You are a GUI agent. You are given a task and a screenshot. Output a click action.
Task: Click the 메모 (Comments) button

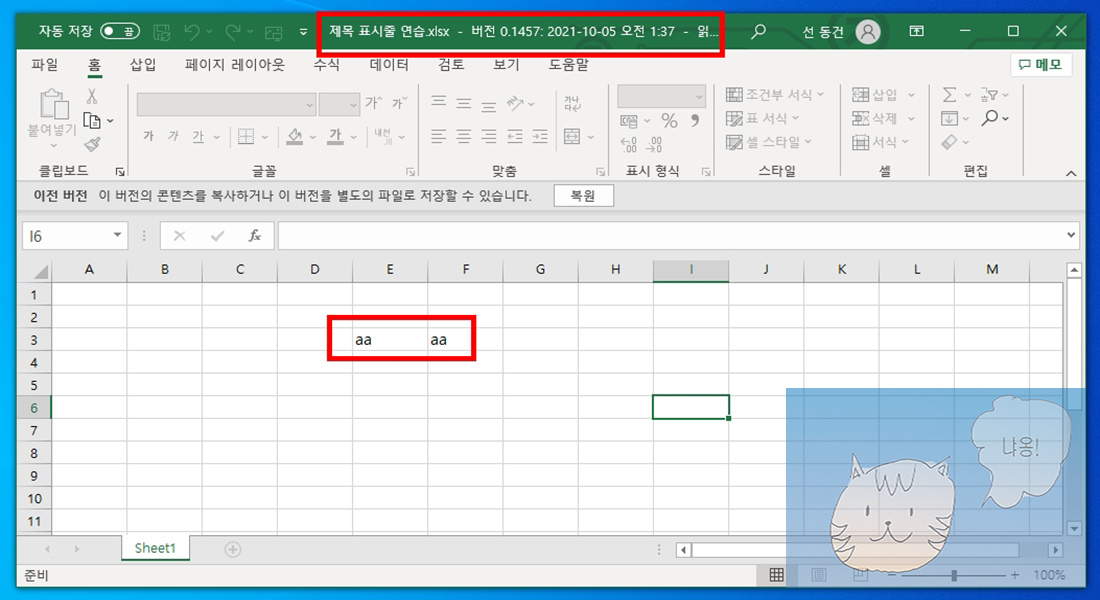tap(1040, 65)
